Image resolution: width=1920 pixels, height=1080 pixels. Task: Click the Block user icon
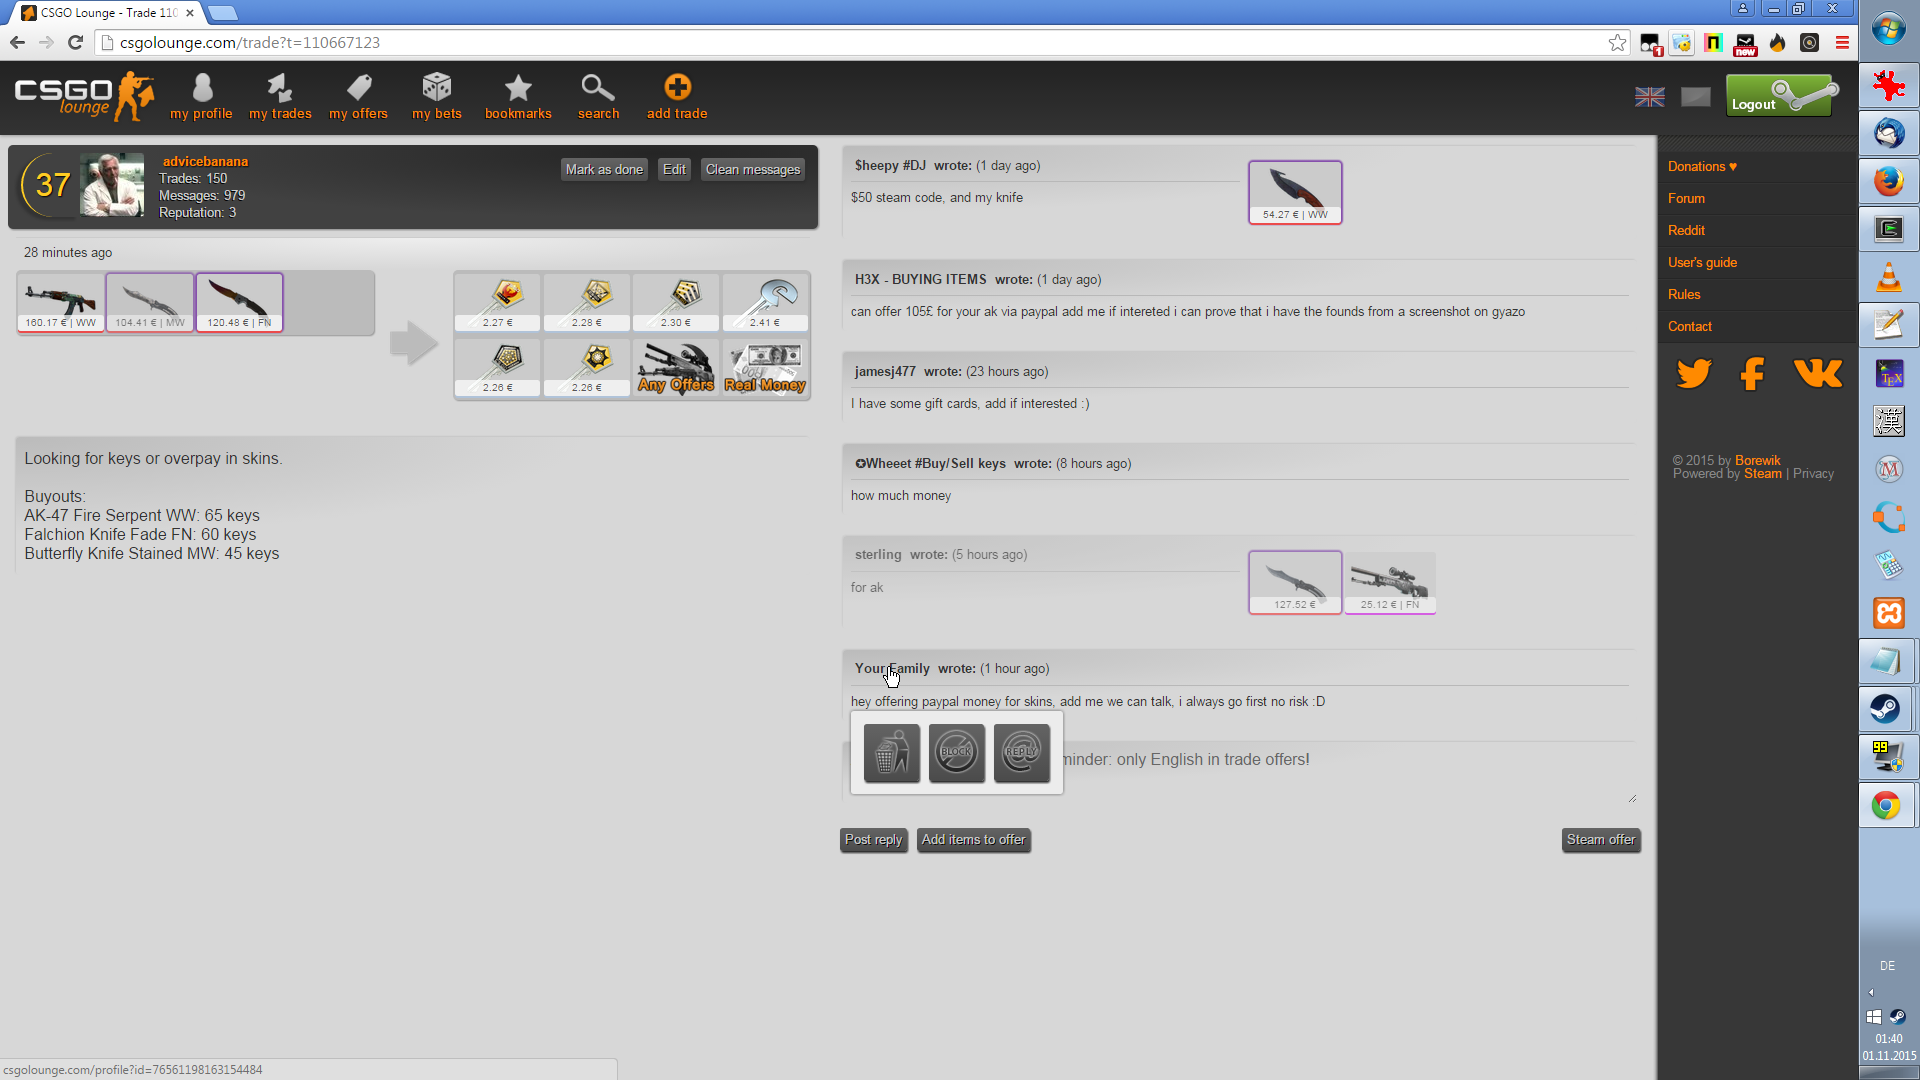(956, 753)
